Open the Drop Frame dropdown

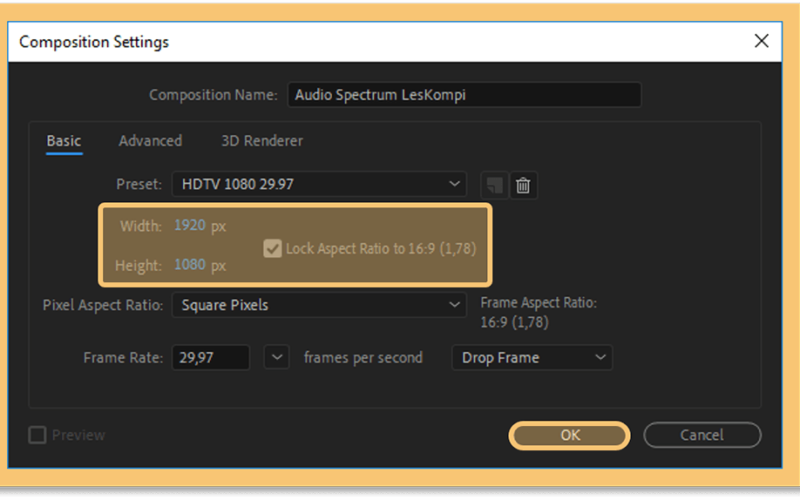532,358
